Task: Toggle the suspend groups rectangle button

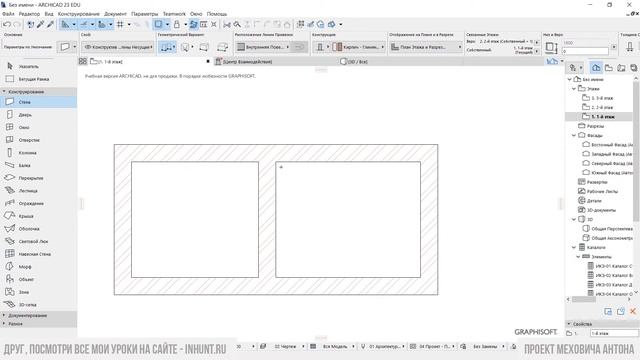Action: click(x=158, y=24)
